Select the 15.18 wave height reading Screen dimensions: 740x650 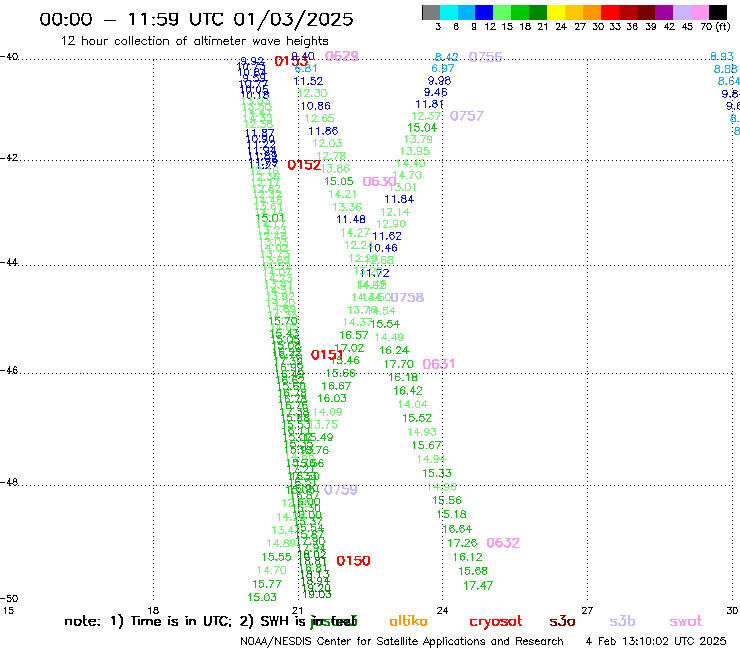coord(452,514)
